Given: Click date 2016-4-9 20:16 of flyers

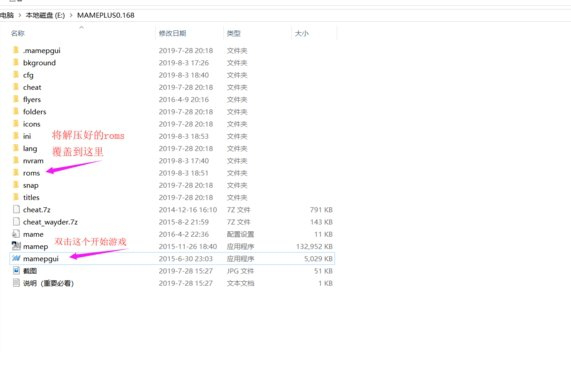Looking at the screenshot, I should click(184, 99).
